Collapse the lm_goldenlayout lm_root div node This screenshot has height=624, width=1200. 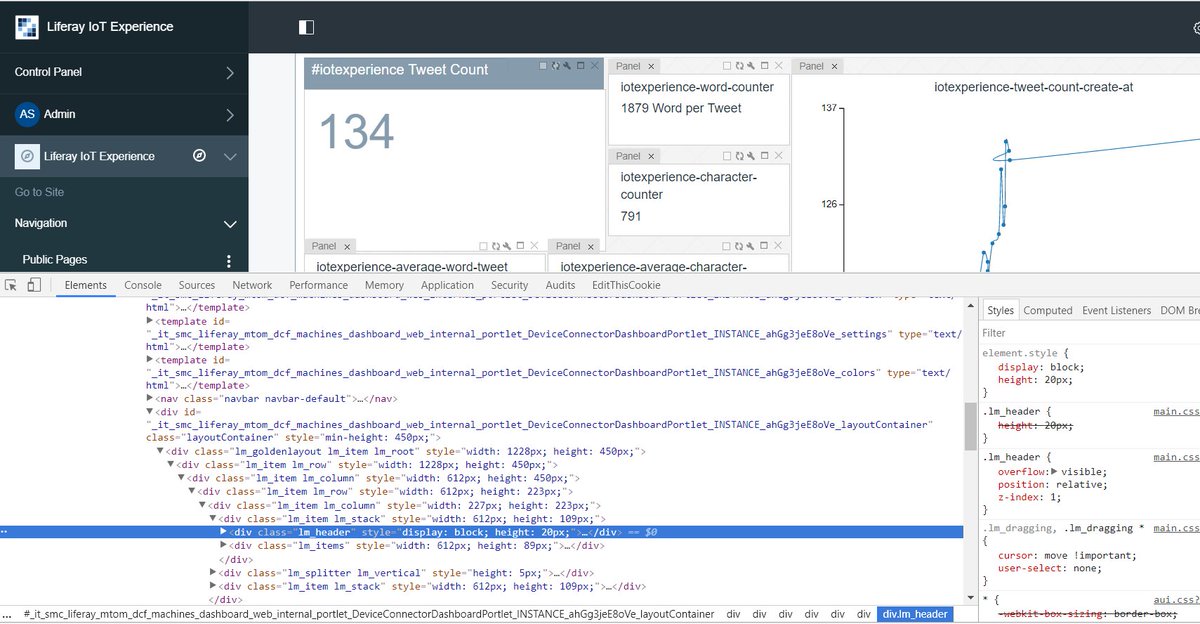(x=161, y=452)
